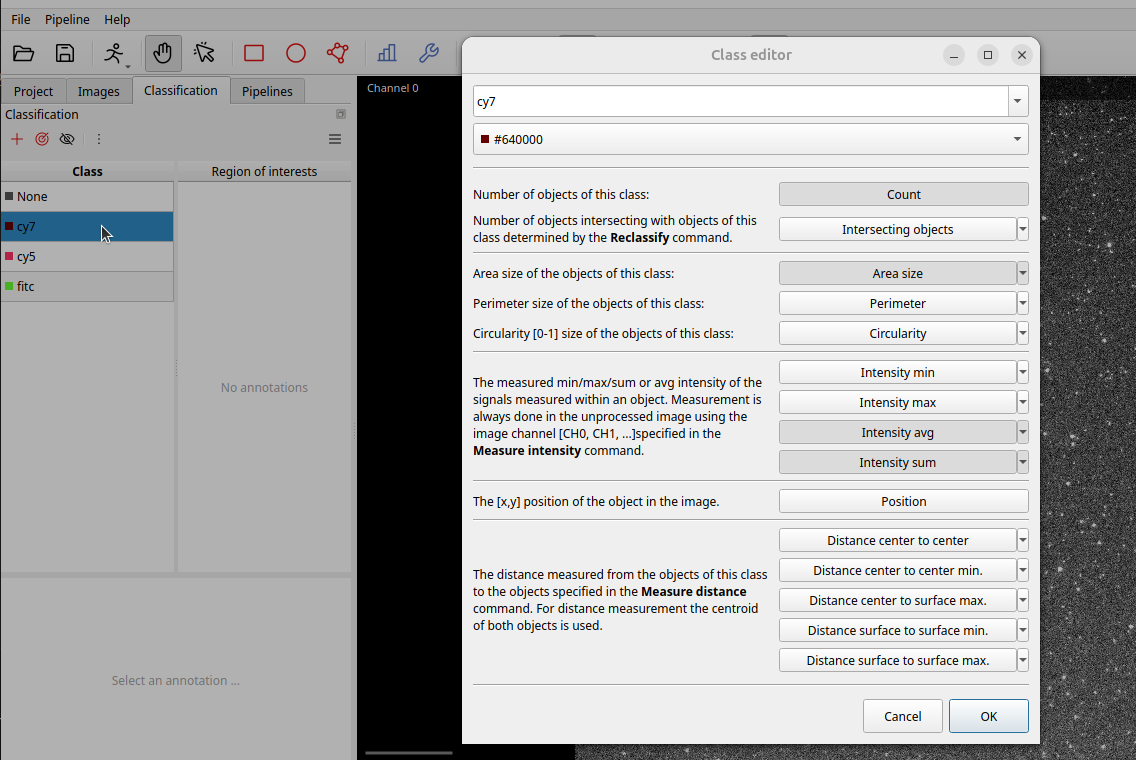Image resolution: width=1136 pixels, height=760 pixels.
Task: Click the blue bar chart icon
Action: (x=387, y=53)
